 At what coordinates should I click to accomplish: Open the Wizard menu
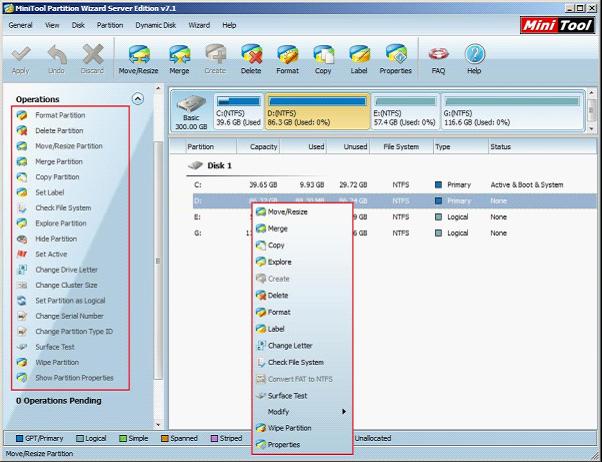click(x=199, y=25)
